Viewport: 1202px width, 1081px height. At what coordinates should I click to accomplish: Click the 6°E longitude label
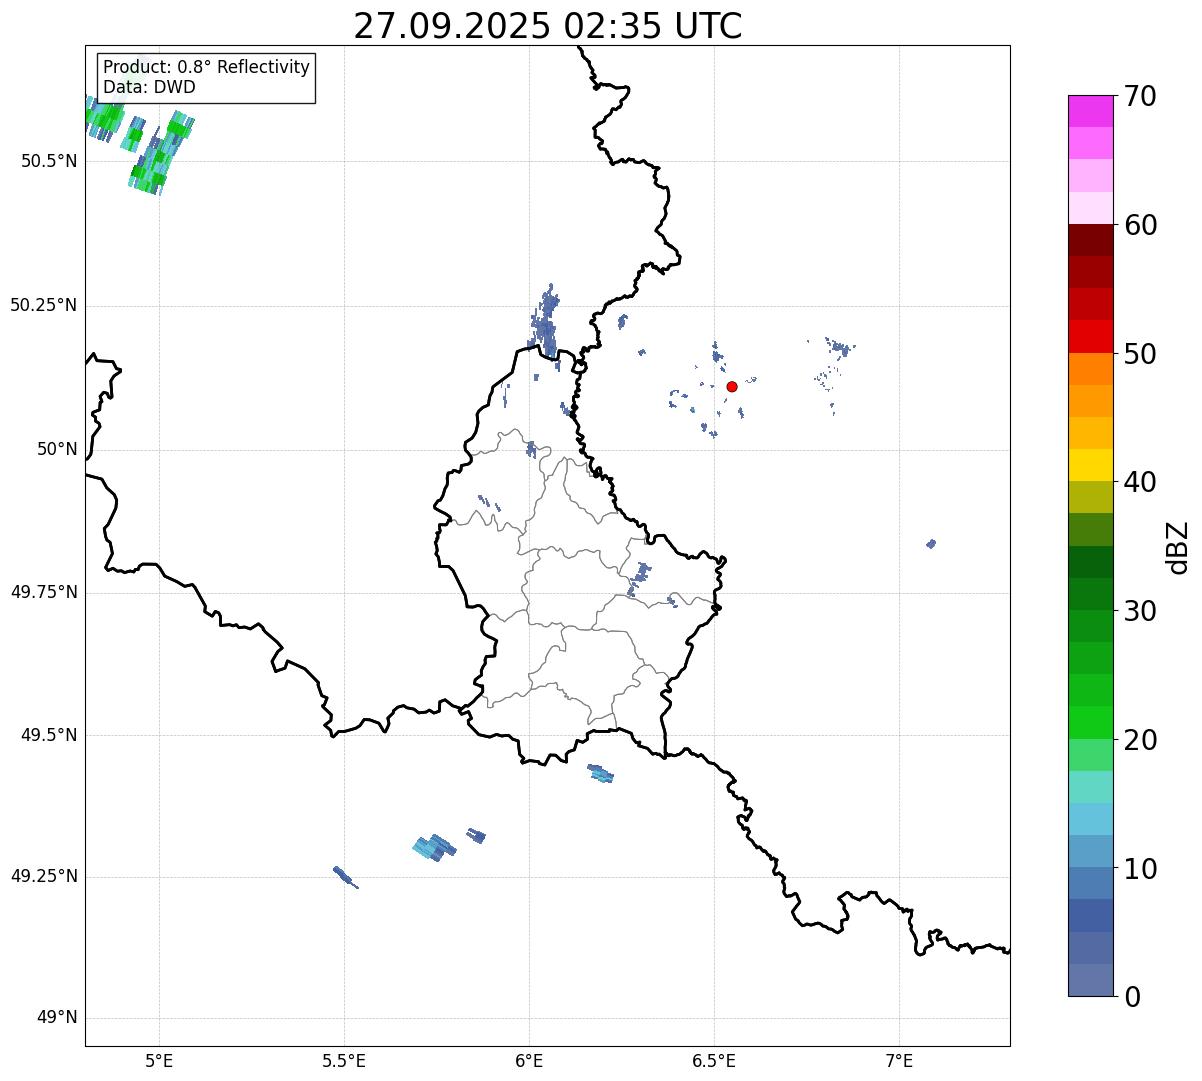[529, 1060]
